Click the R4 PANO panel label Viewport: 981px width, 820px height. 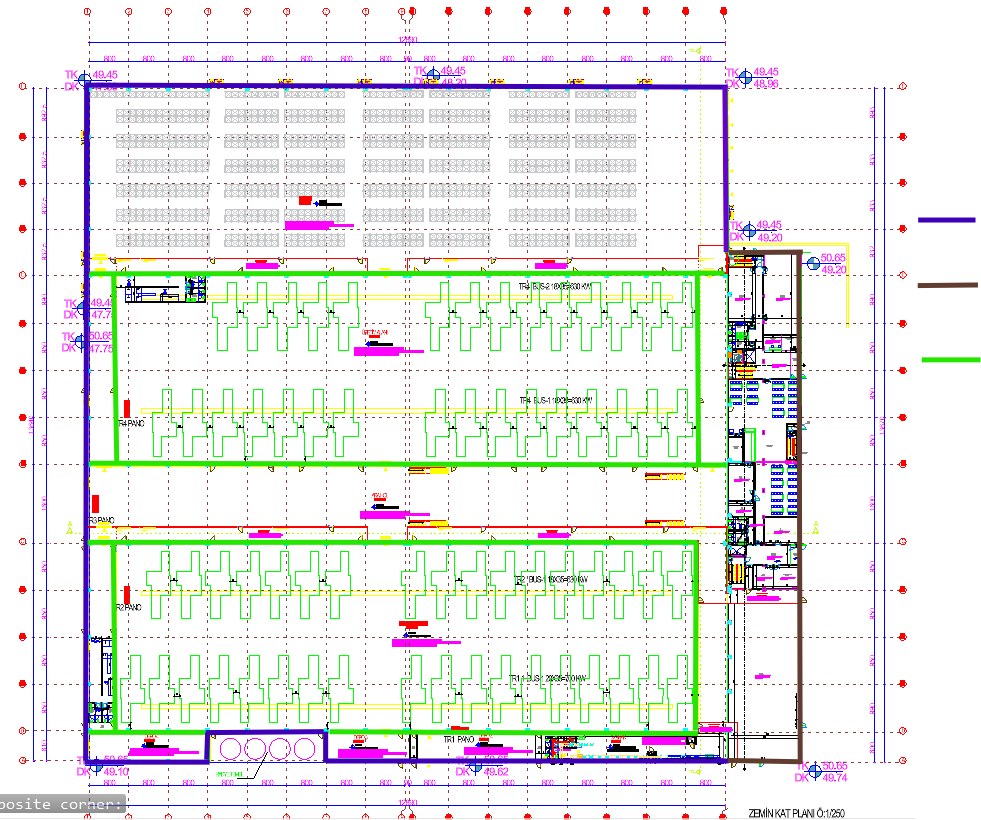(x=132, y=424)
